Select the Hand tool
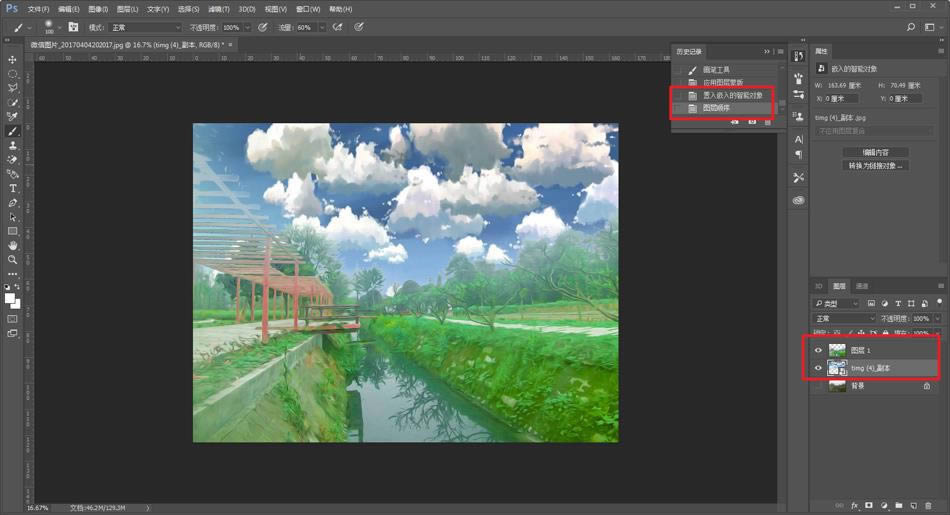The image size is (950, 515). (x=13, y=245)
